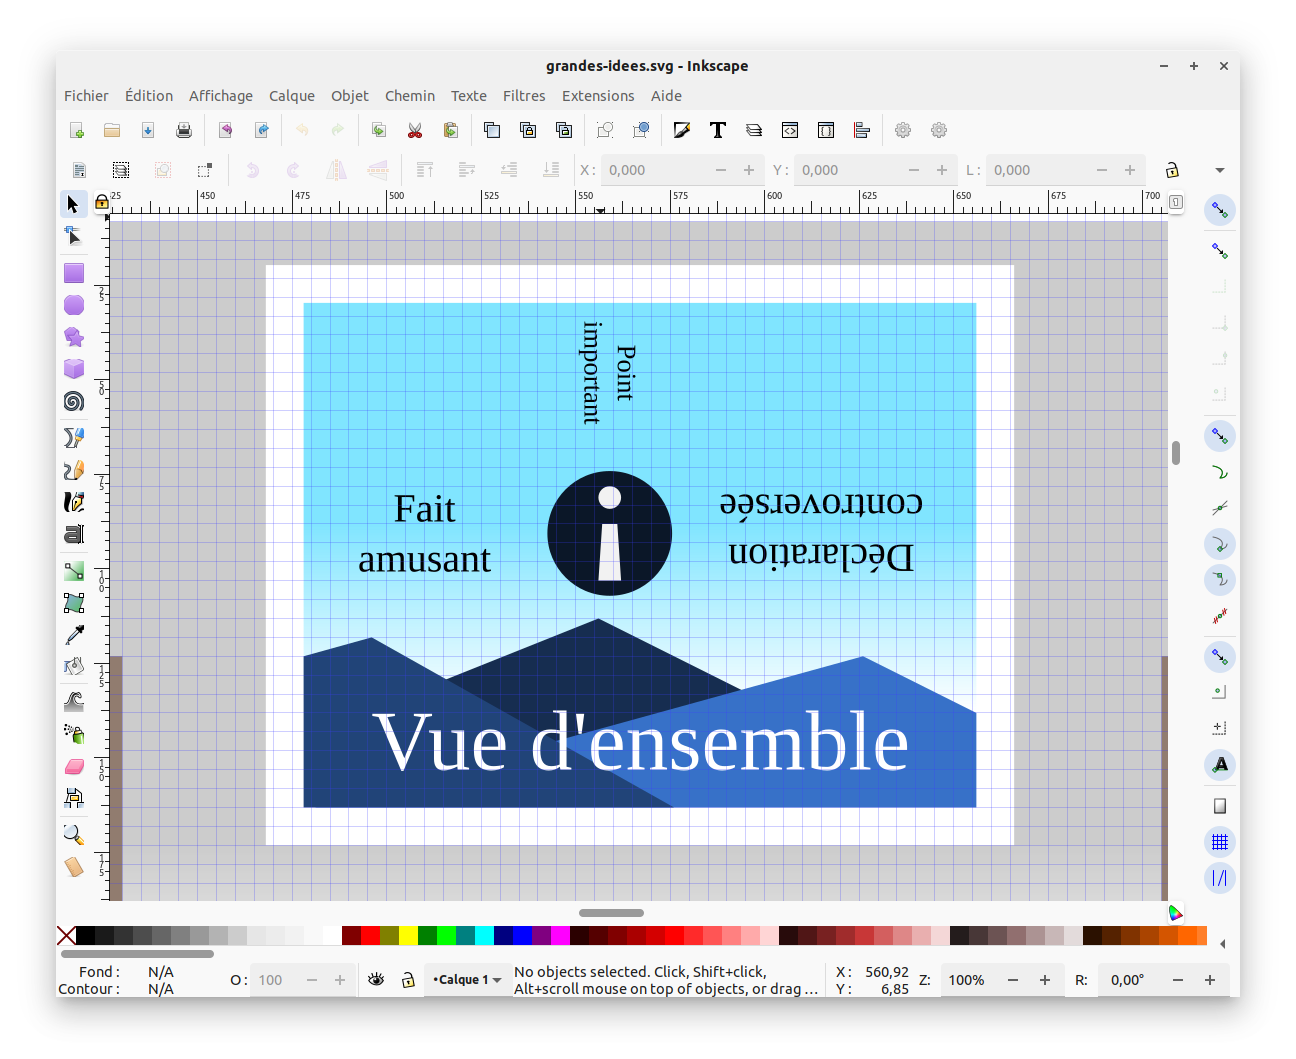Image resolution: width=1296 pixels, height=1059 pixels.
Task: Lock Calque 1 using the padlock icon
Action: point(408,980)
